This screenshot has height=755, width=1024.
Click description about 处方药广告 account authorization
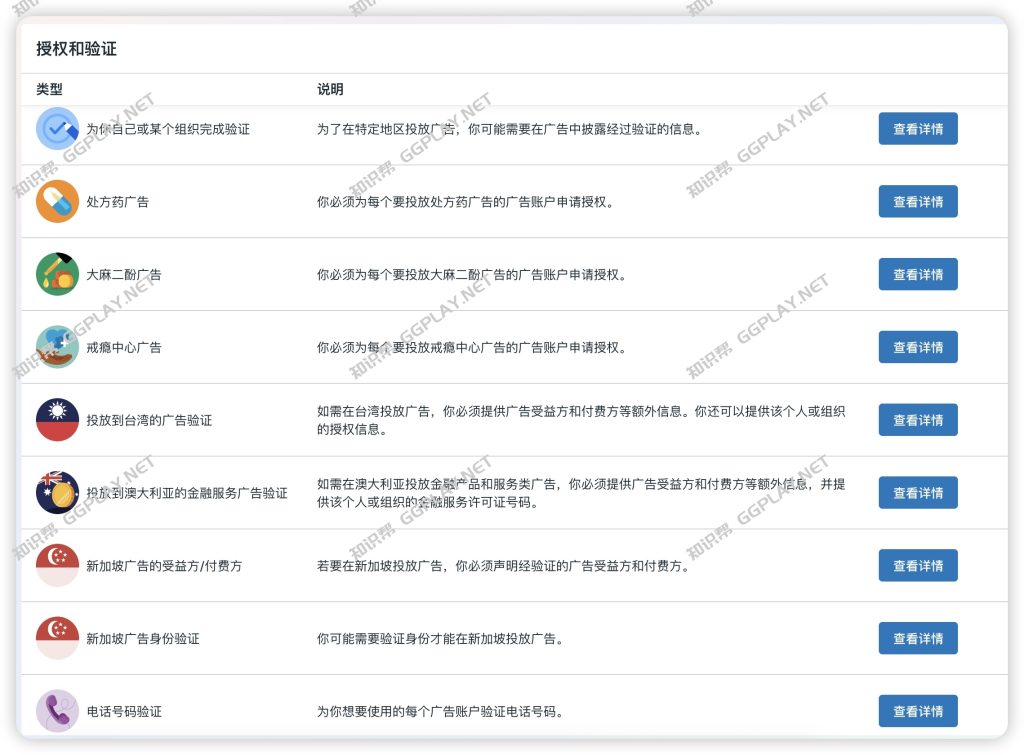(x=466, y=202)
